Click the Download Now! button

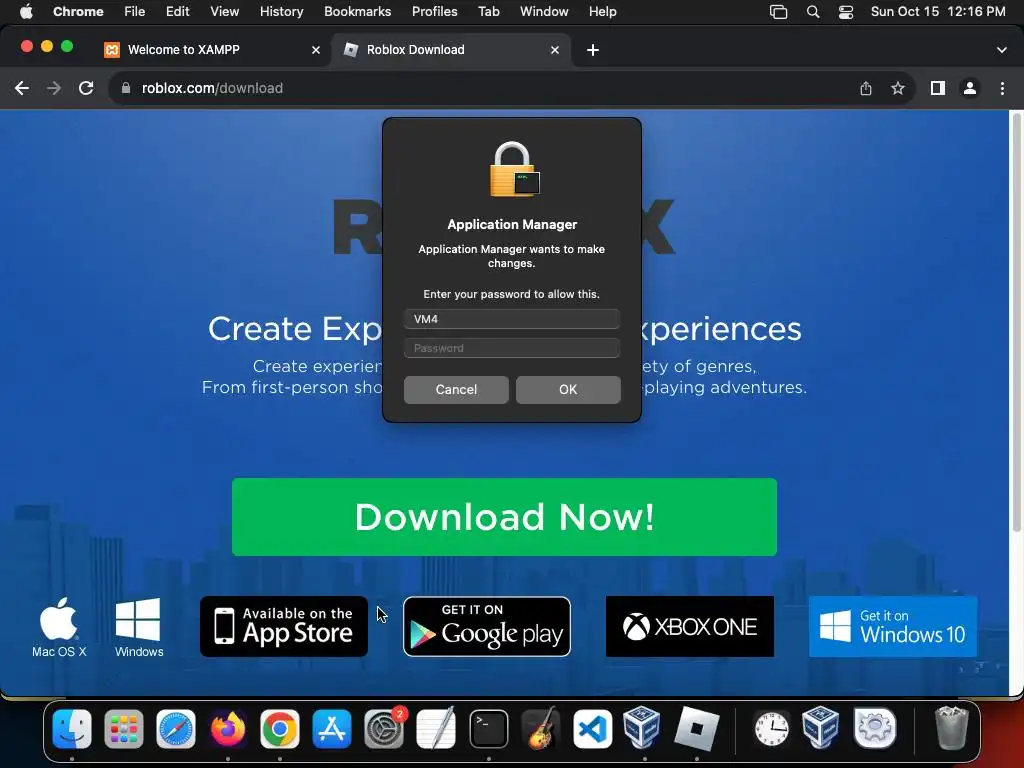point(504,517)
